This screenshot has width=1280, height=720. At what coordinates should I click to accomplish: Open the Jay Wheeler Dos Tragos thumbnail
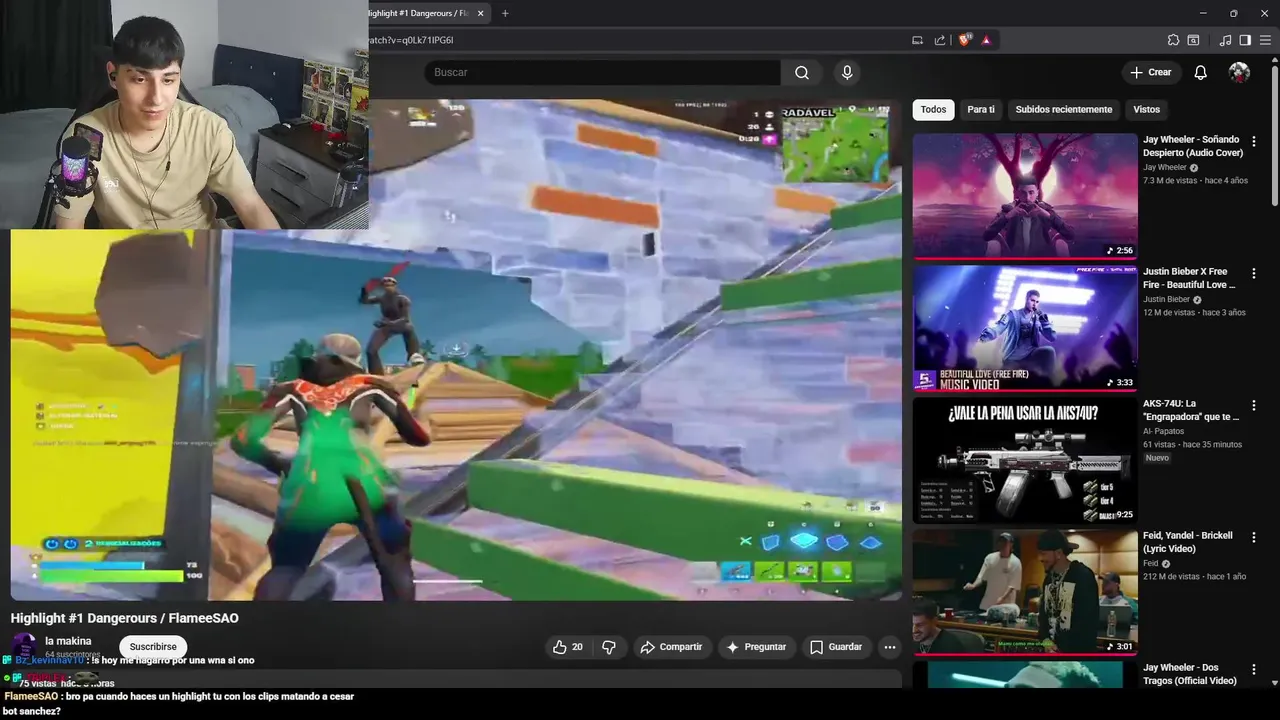[x=1025, y=675]
